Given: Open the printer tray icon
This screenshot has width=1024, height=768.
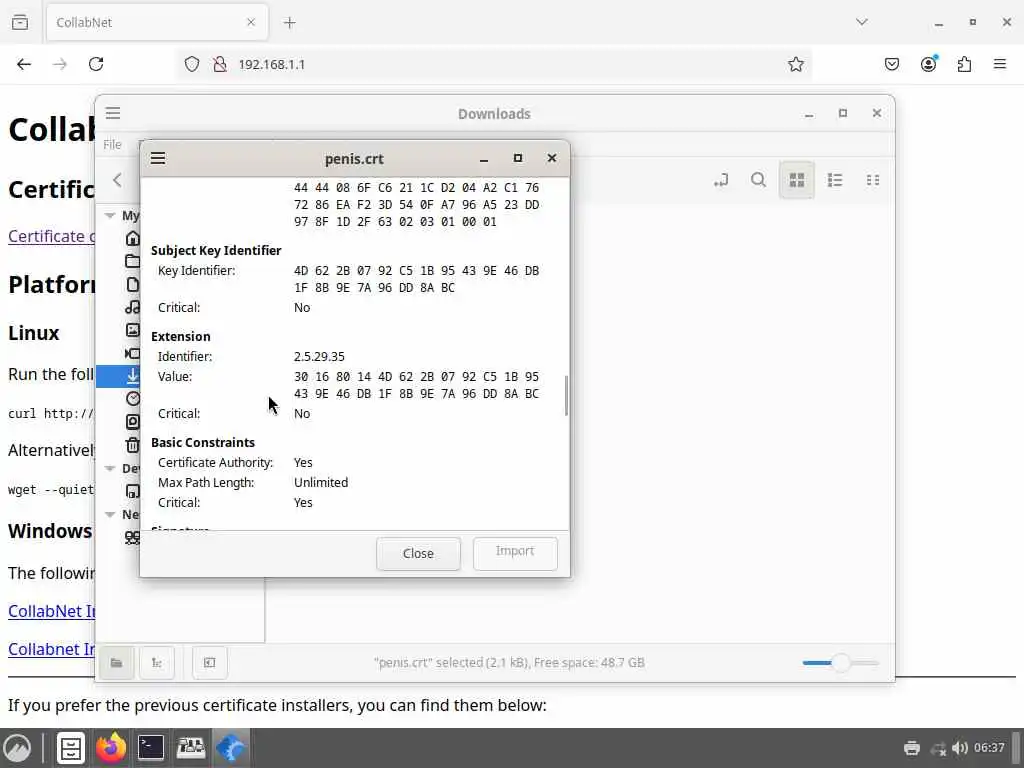Looking at the screenshot, I should coord(912,748).
